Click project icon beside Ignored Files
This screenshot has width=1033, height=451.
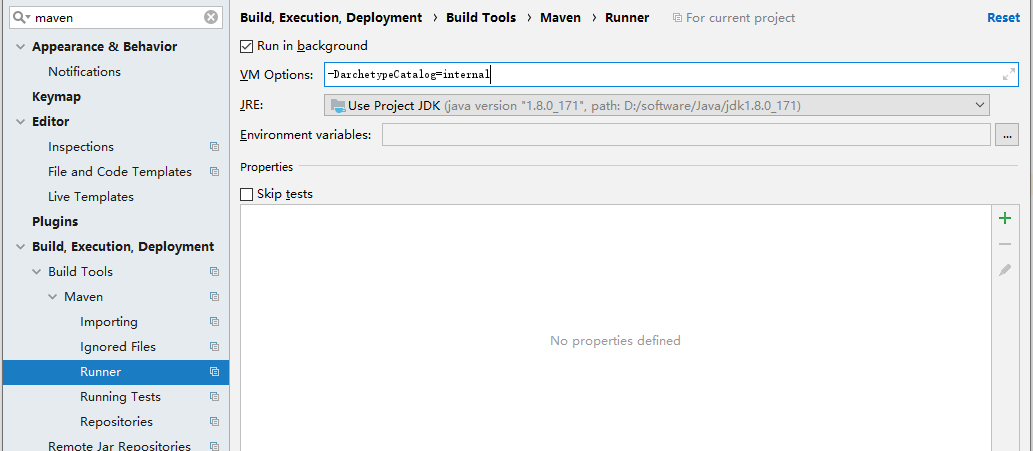[x=214, y=347]
